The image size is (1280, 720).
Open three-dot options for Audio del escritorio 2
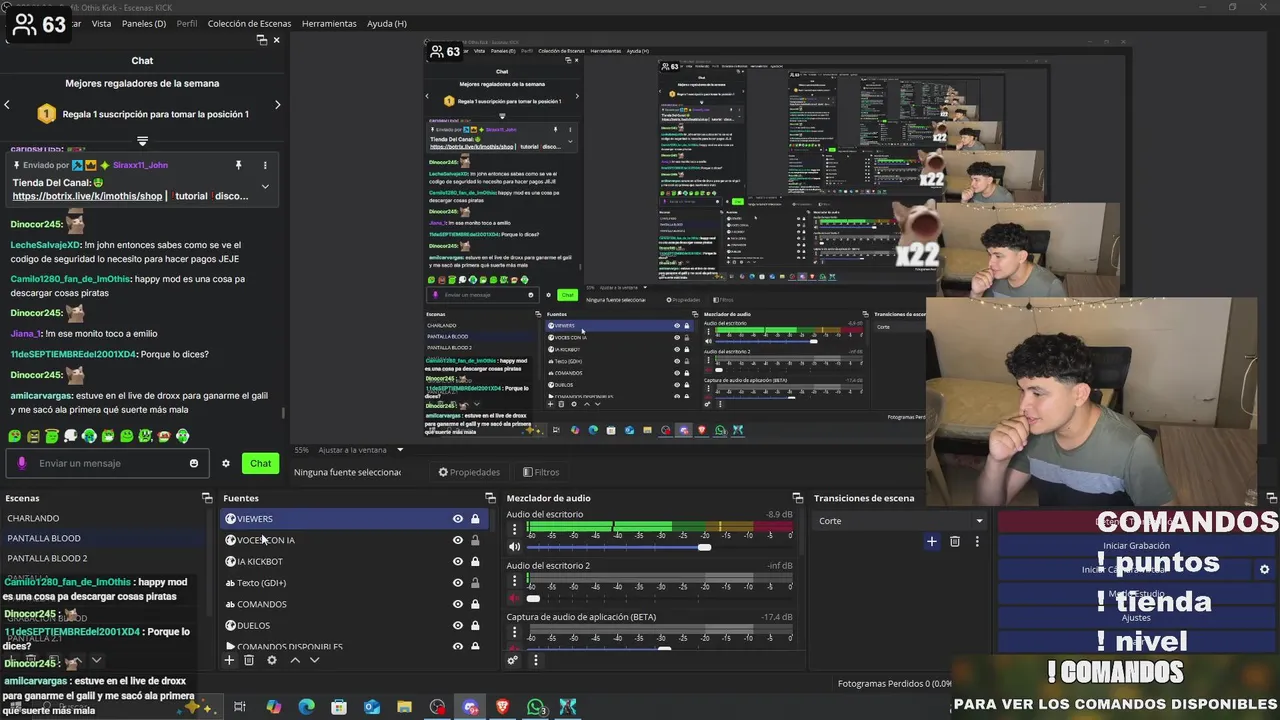point(515,581)
